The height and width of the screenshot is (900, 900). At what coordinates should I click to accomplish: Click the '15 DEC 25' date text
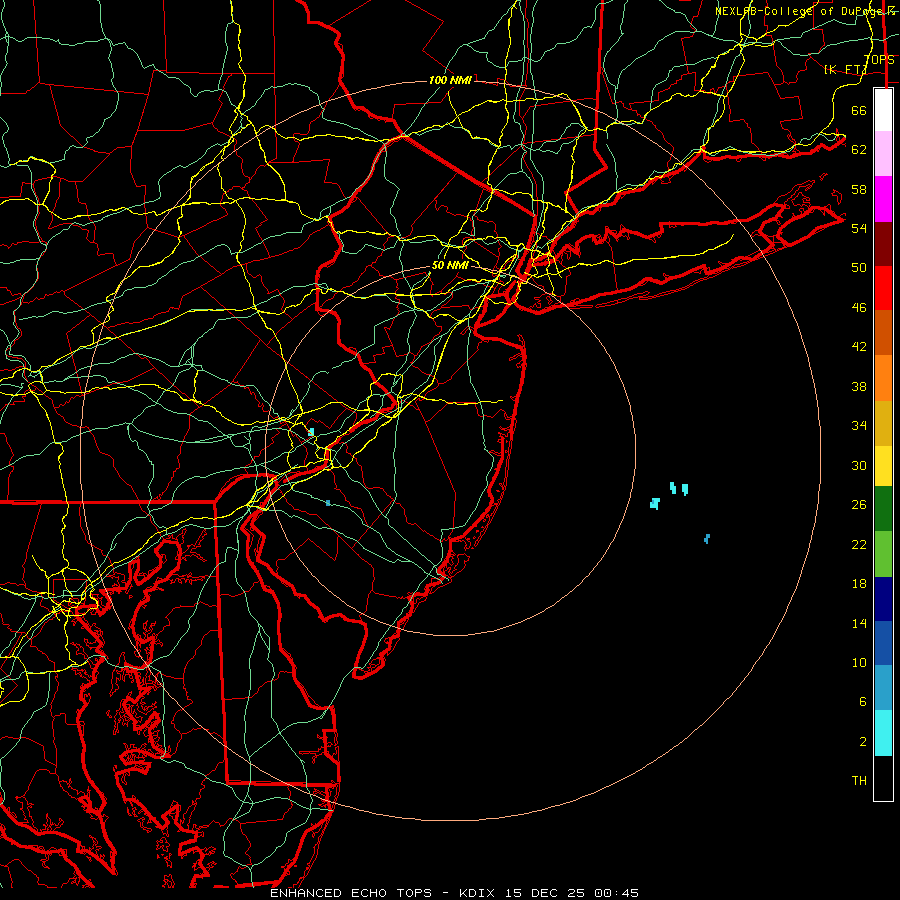(545, 893)
